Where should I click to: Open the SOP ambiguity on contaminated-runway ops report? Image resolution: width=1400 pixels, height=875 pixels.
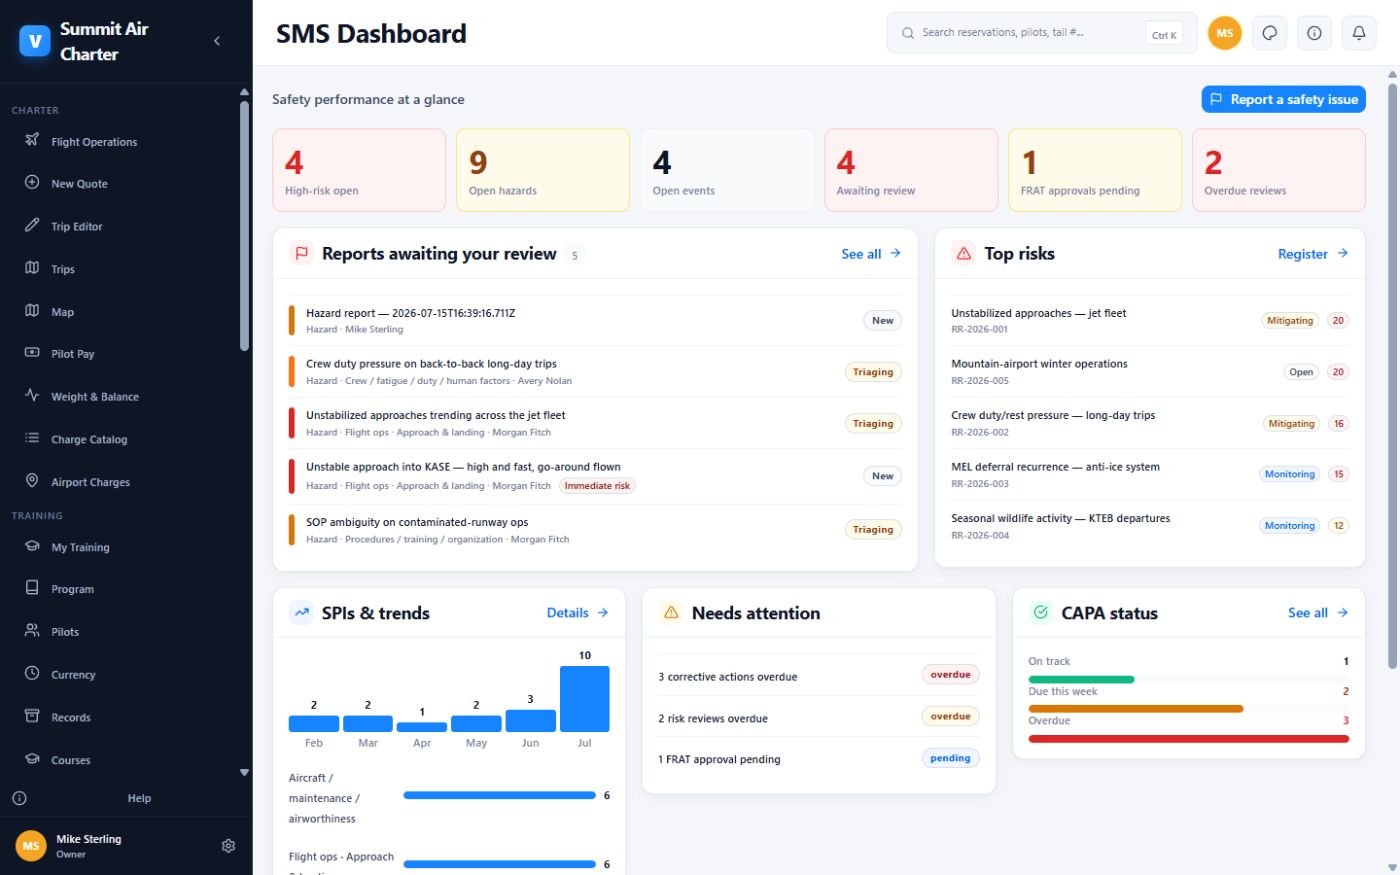click(595, 530)
